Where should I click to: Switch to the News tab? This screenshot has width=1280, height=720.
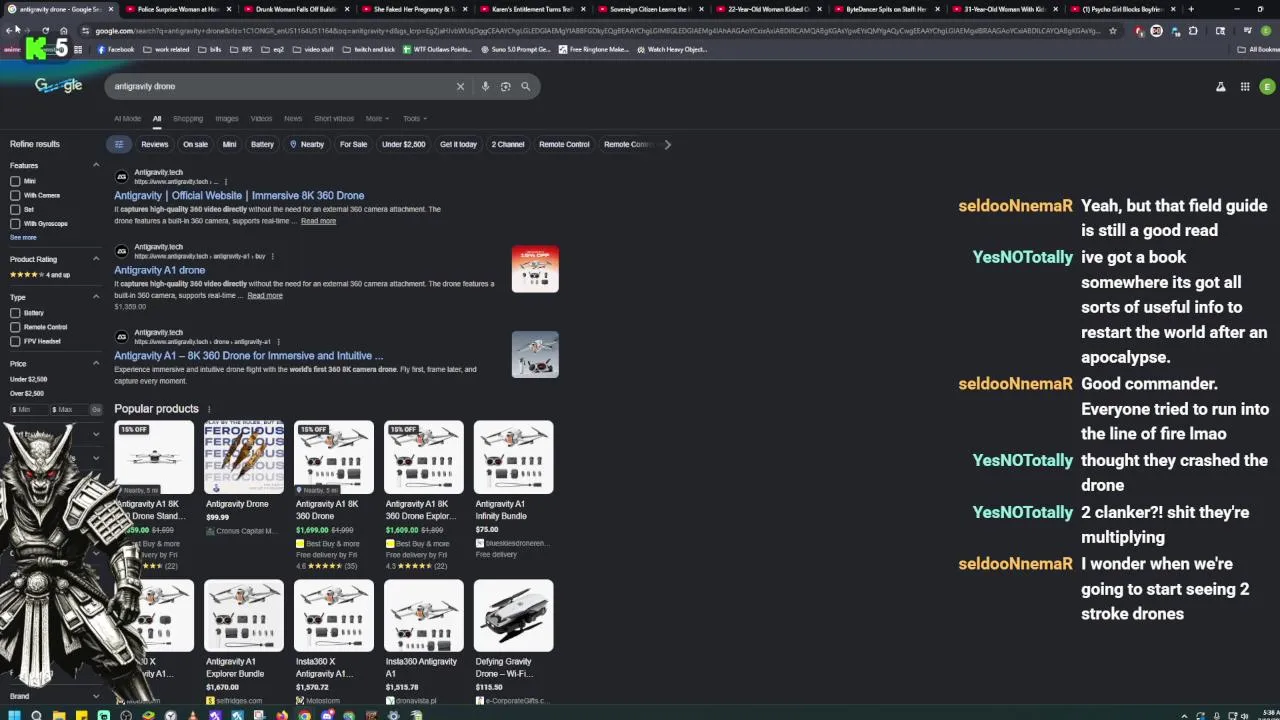click(293, 118)
